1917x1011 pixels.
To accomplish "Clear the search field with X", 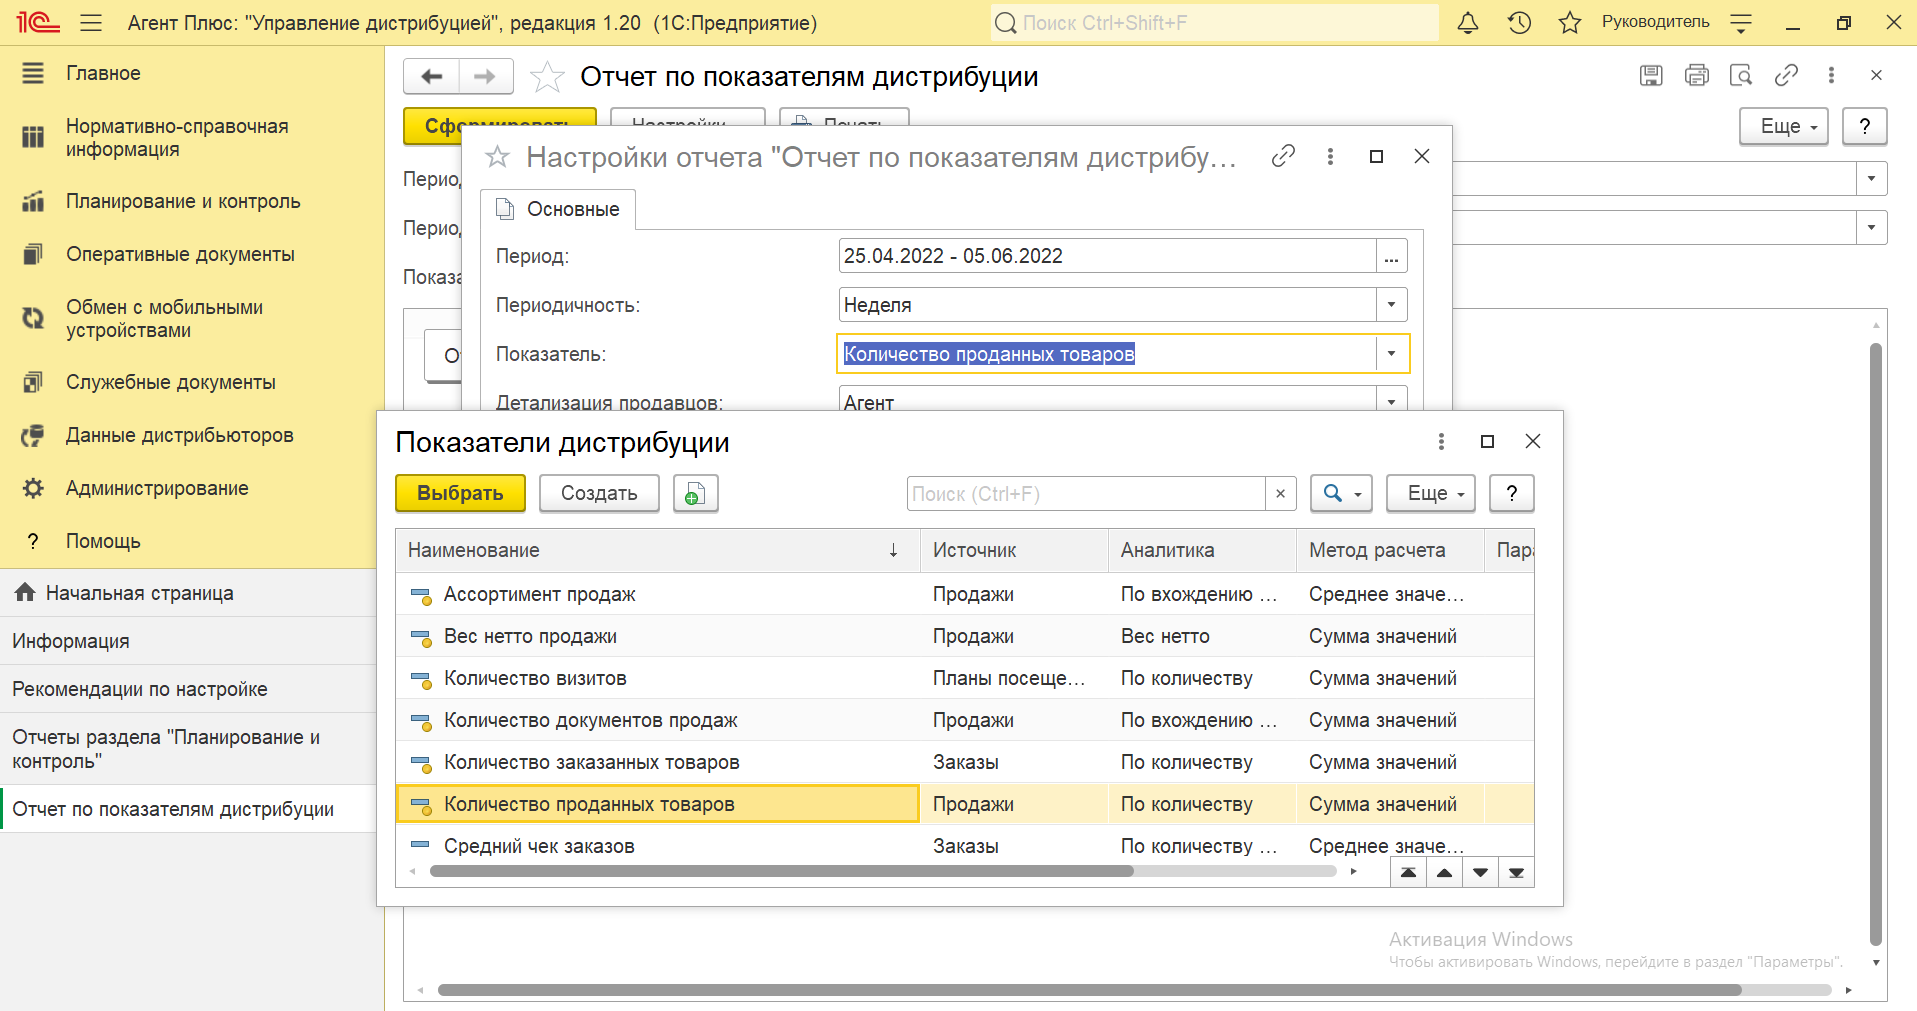I will 1280,493.
